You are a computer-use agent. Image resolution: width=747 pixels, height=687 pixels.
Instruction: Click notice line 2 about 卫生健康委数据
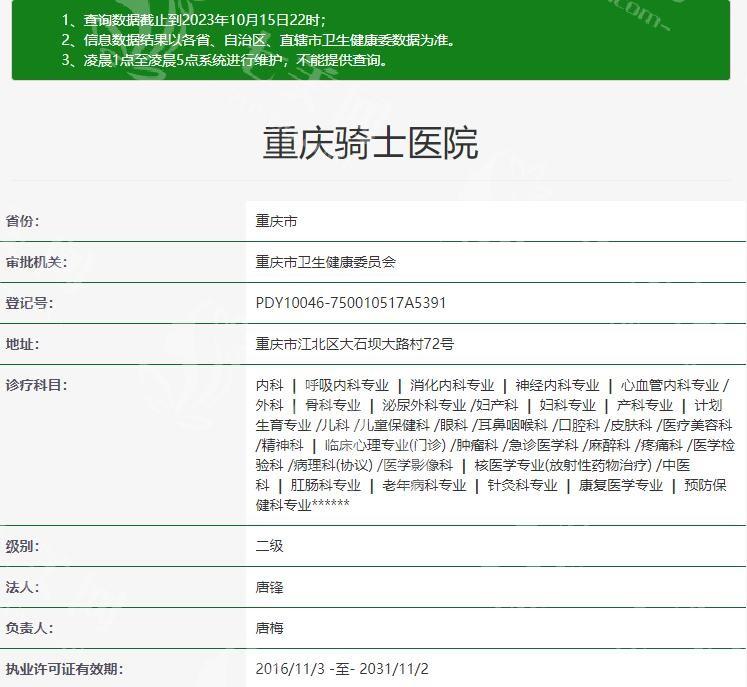[x=259, y=40]
